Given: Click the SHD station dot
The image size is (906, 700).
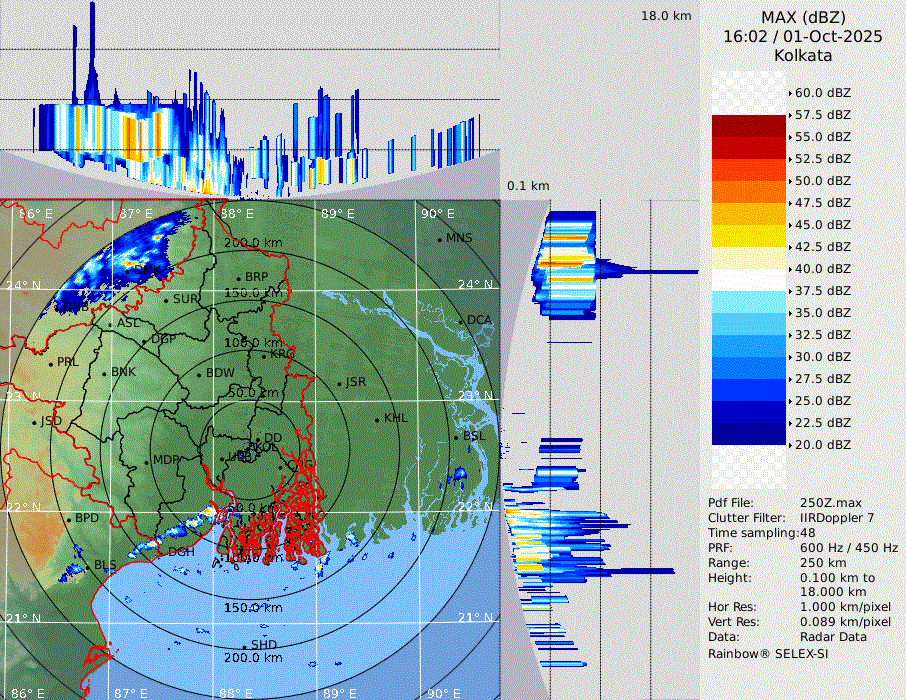Looking at the screenshot, I should (x=245, y=646).
